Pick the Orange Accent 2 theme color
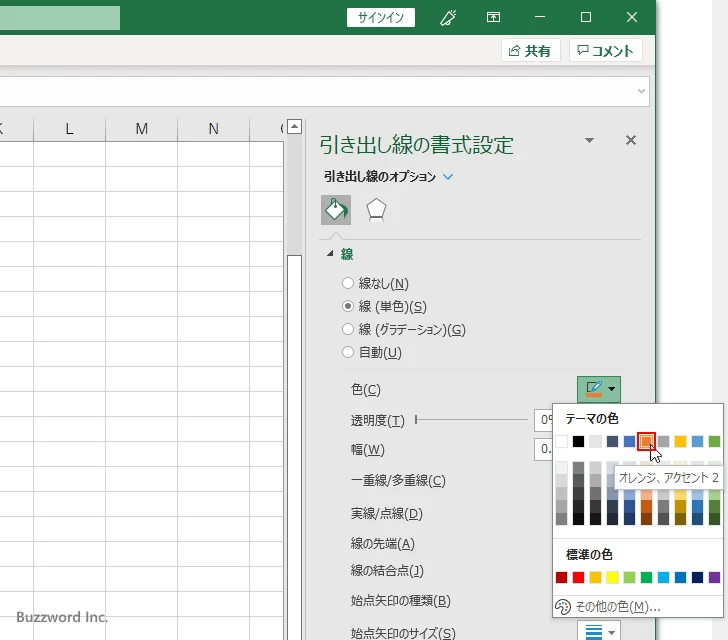The image size is (728, 640). [646, 441]
